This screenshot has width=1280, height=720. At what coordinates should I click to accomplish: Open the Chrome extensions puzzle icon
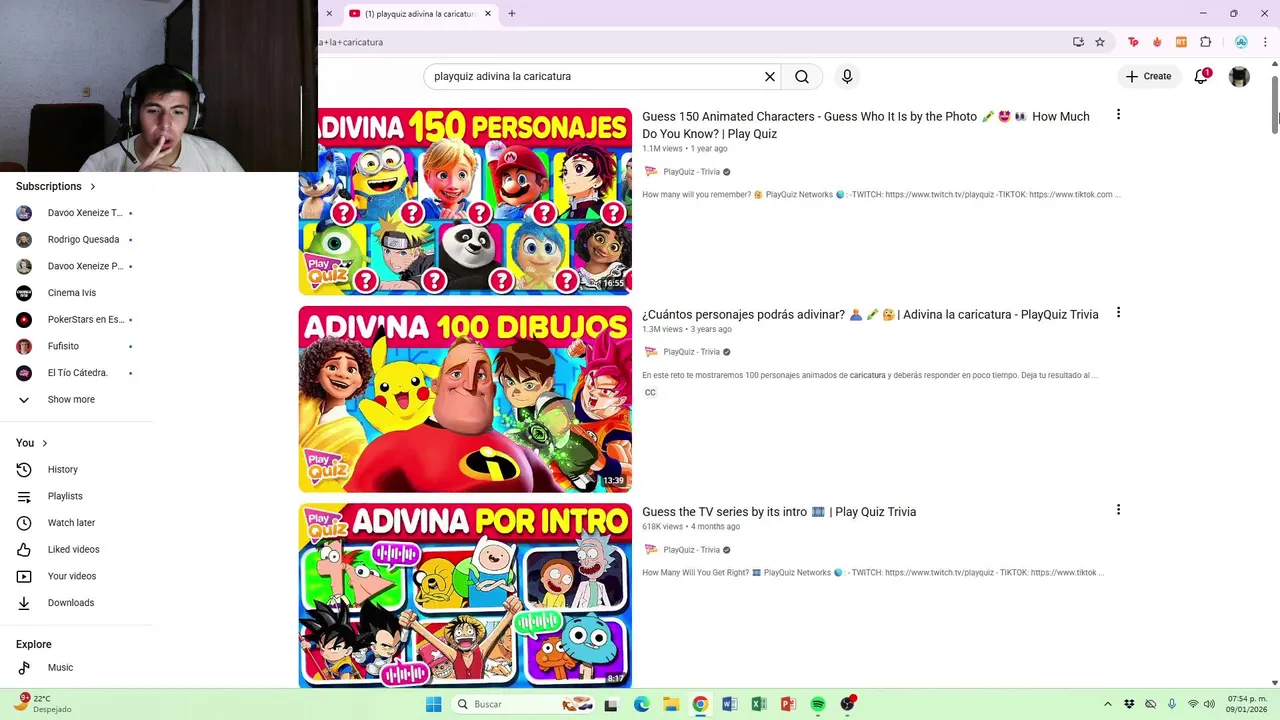pyautogui.click(x=1205, y=42)
